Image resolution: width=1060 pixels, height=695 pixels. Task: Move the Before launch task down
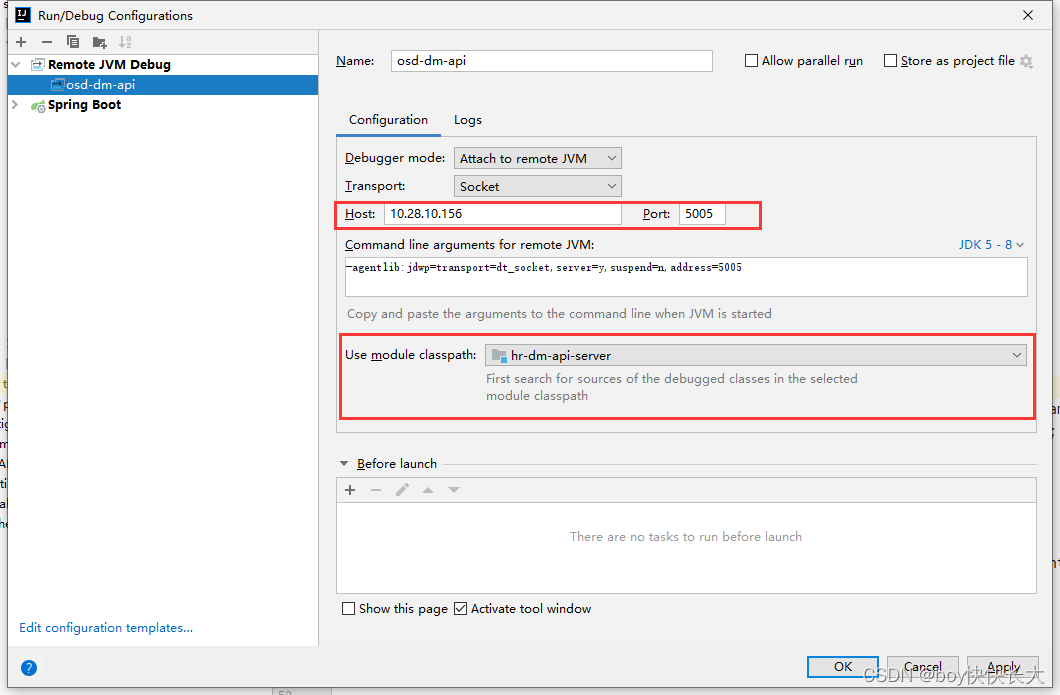[x=454, y=490]
